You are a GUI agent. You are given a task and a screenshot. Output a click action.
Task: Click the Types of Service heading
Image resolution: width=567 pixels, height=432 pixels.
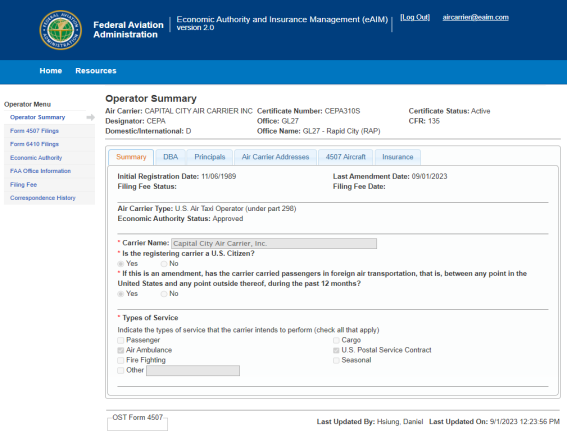150,318
